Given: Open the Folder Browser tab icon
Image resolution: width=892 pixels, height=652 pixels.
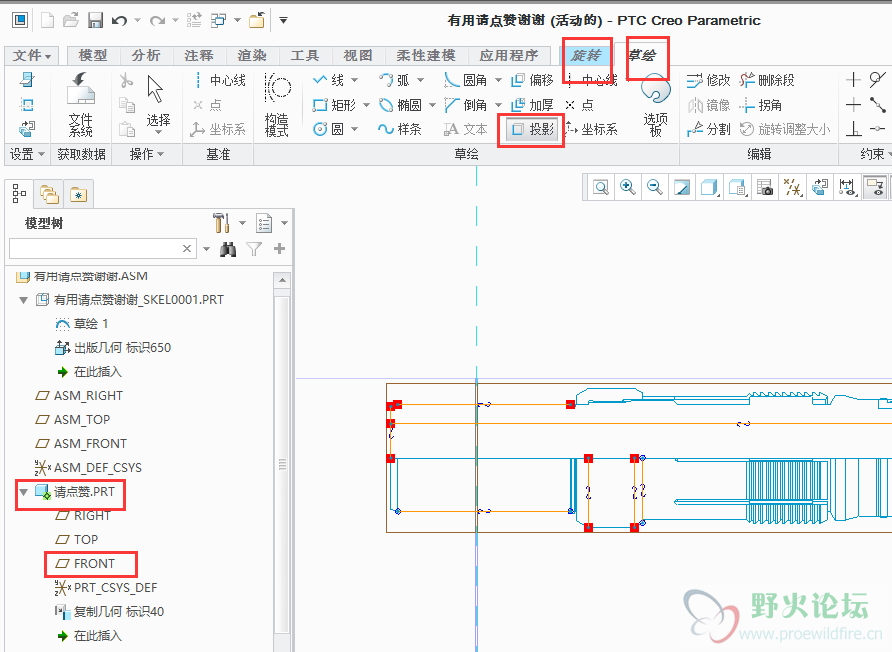Looking at the screenshot, I should [49, 195].
